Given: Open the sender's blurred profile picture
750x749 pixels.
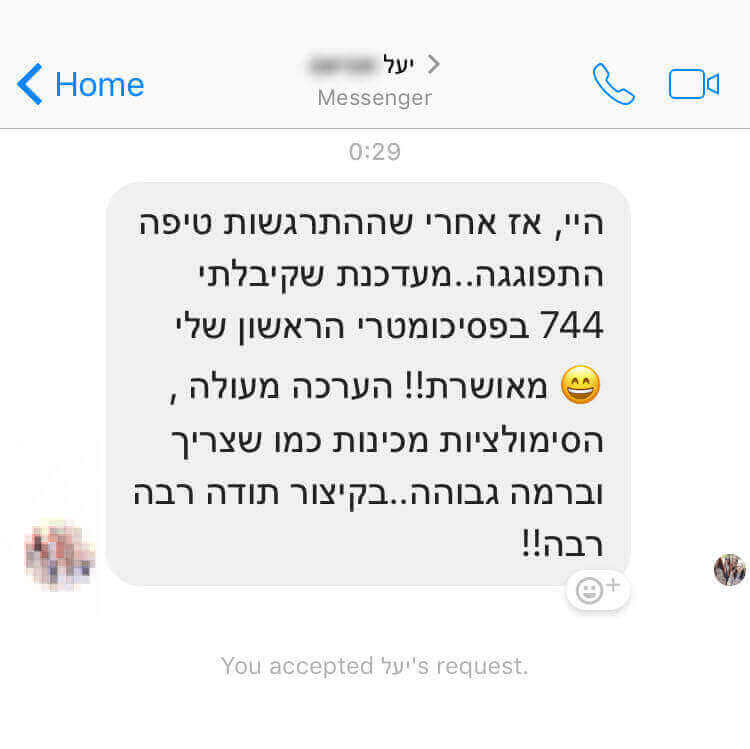Looking at the screenshot, I should point(60,556).
